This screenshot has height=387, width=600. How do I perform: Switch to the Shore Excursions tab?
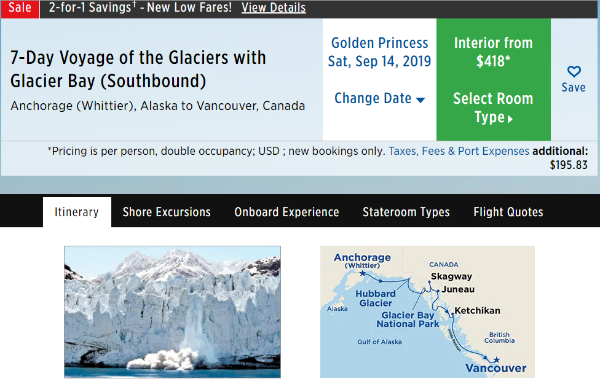tap(166, 212)
